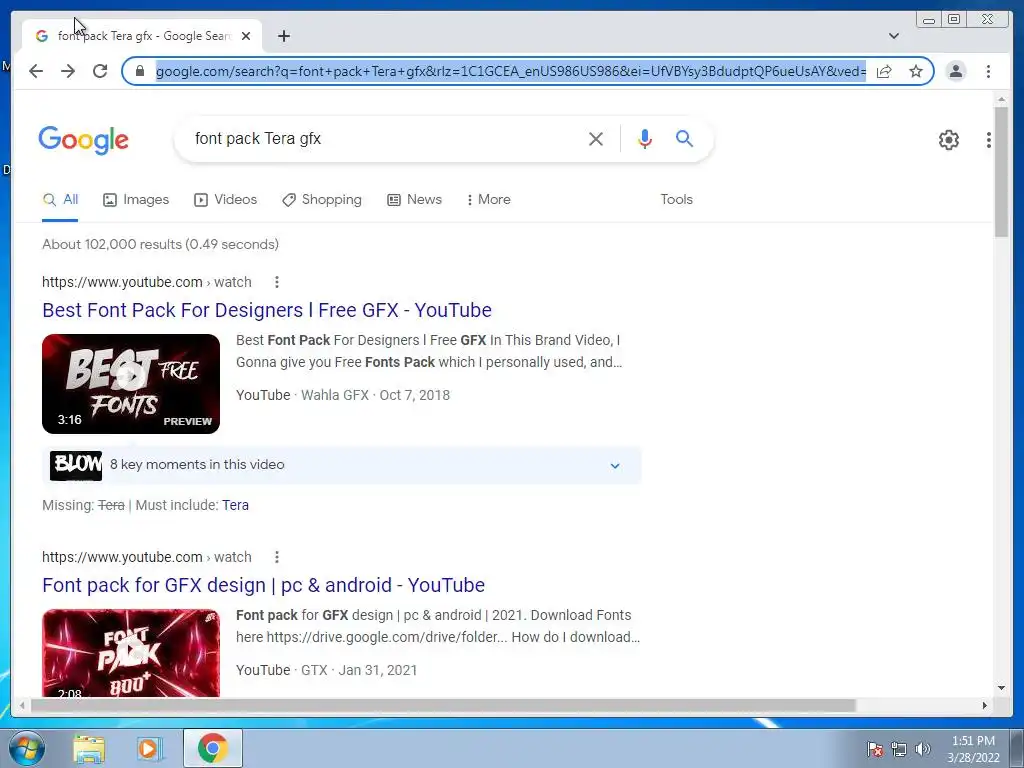Viewport: 1024px width, 768px height.
Task: Open options for first youtube.com result
Action: pyautogui.click(x=277, y=282)
